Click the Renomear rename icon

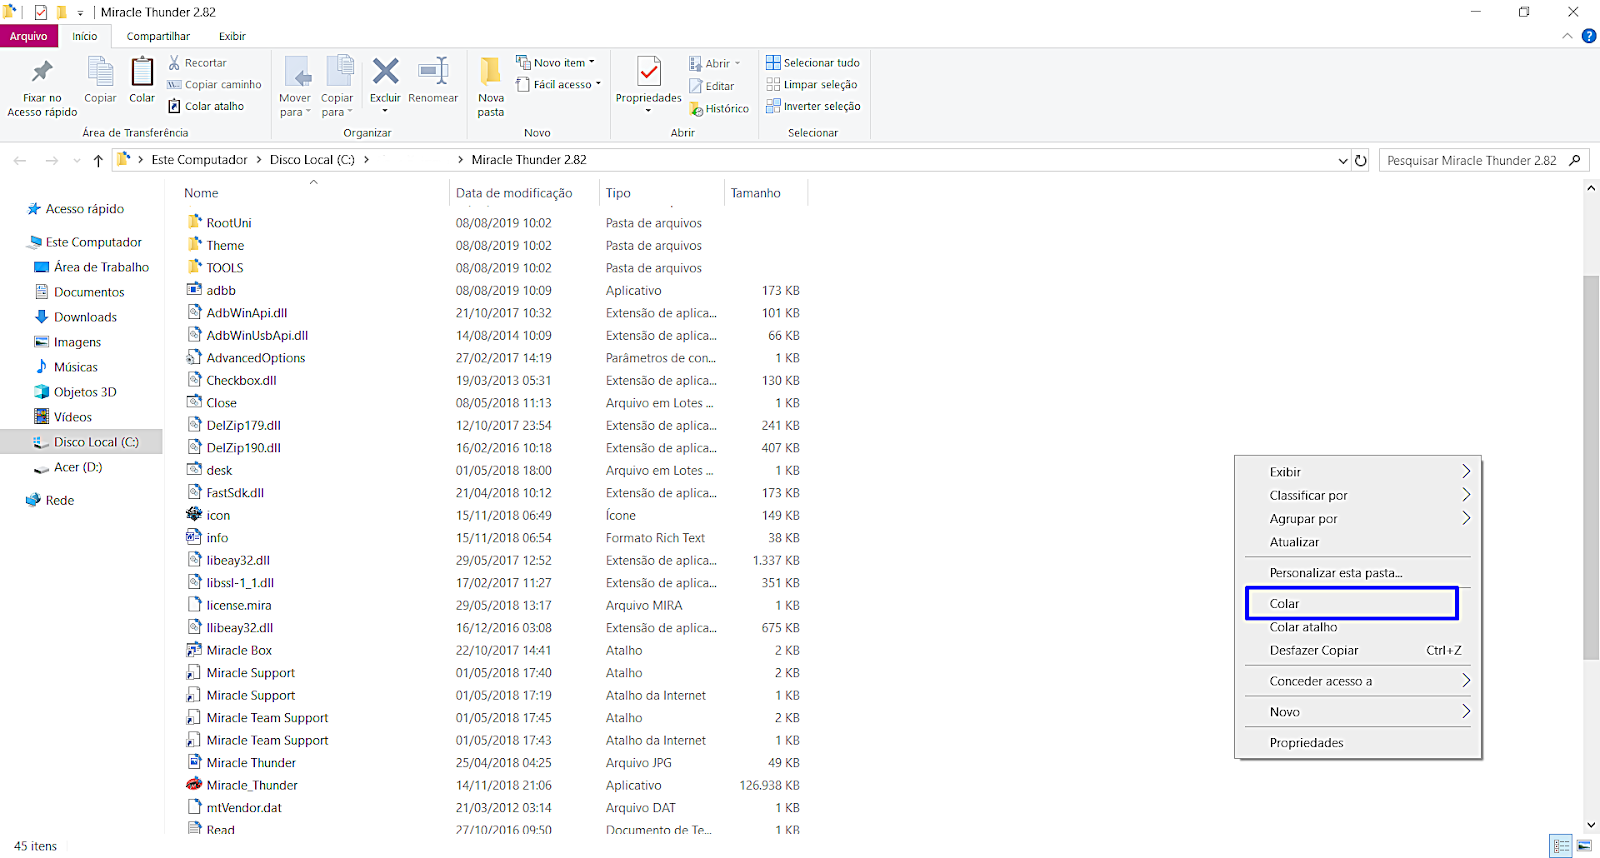[x=433, y=72]
